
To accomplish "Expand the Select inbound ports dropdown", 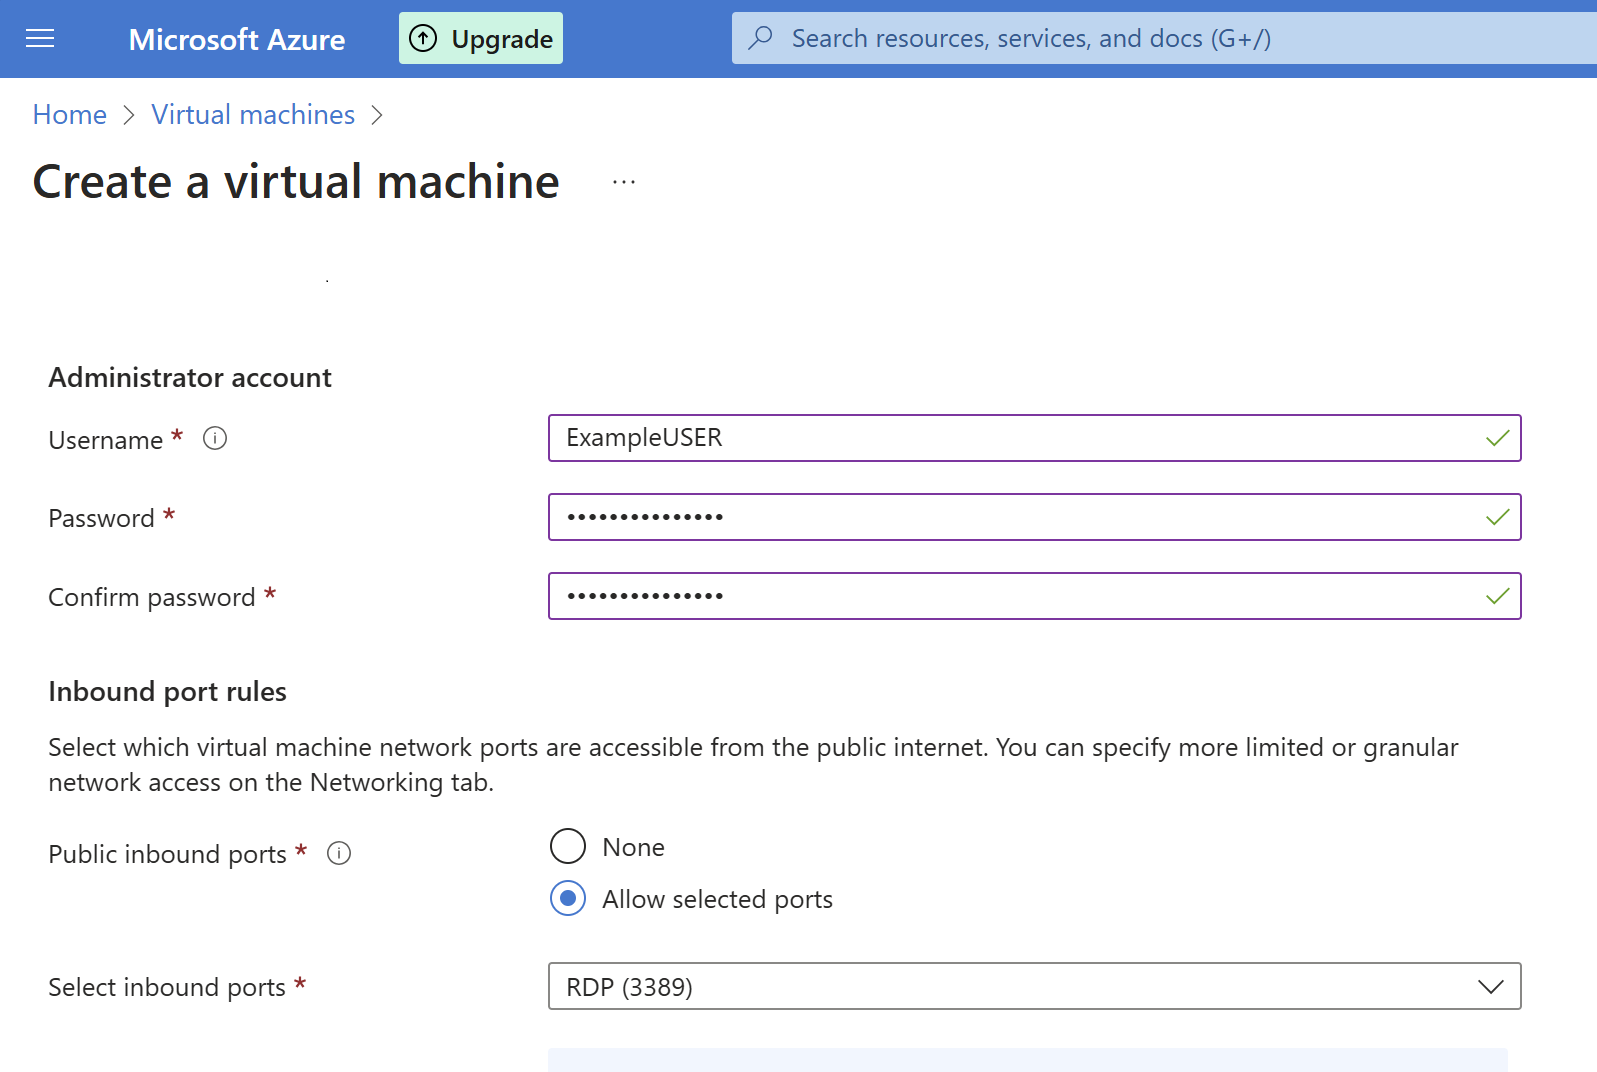I will tap(1020, 987).
